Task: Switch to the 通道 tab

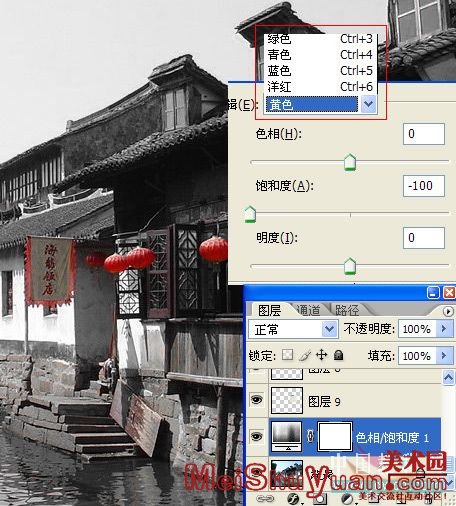Action: click(308, 310)
